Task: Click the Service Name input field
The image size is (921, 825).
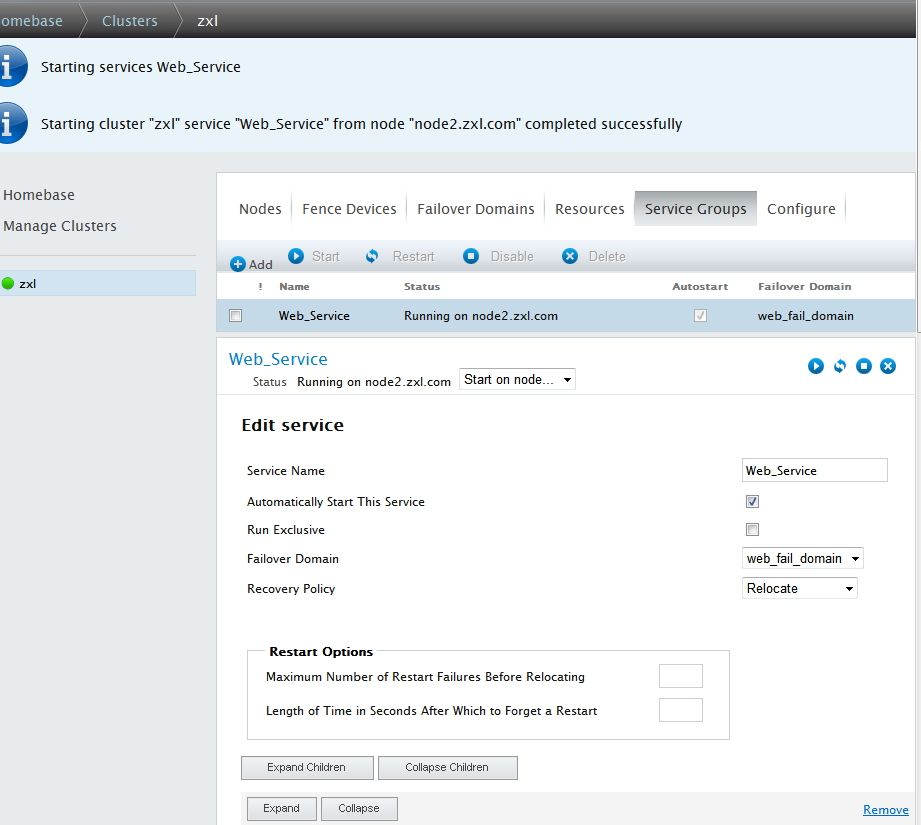Action: (x=815, y=470)
